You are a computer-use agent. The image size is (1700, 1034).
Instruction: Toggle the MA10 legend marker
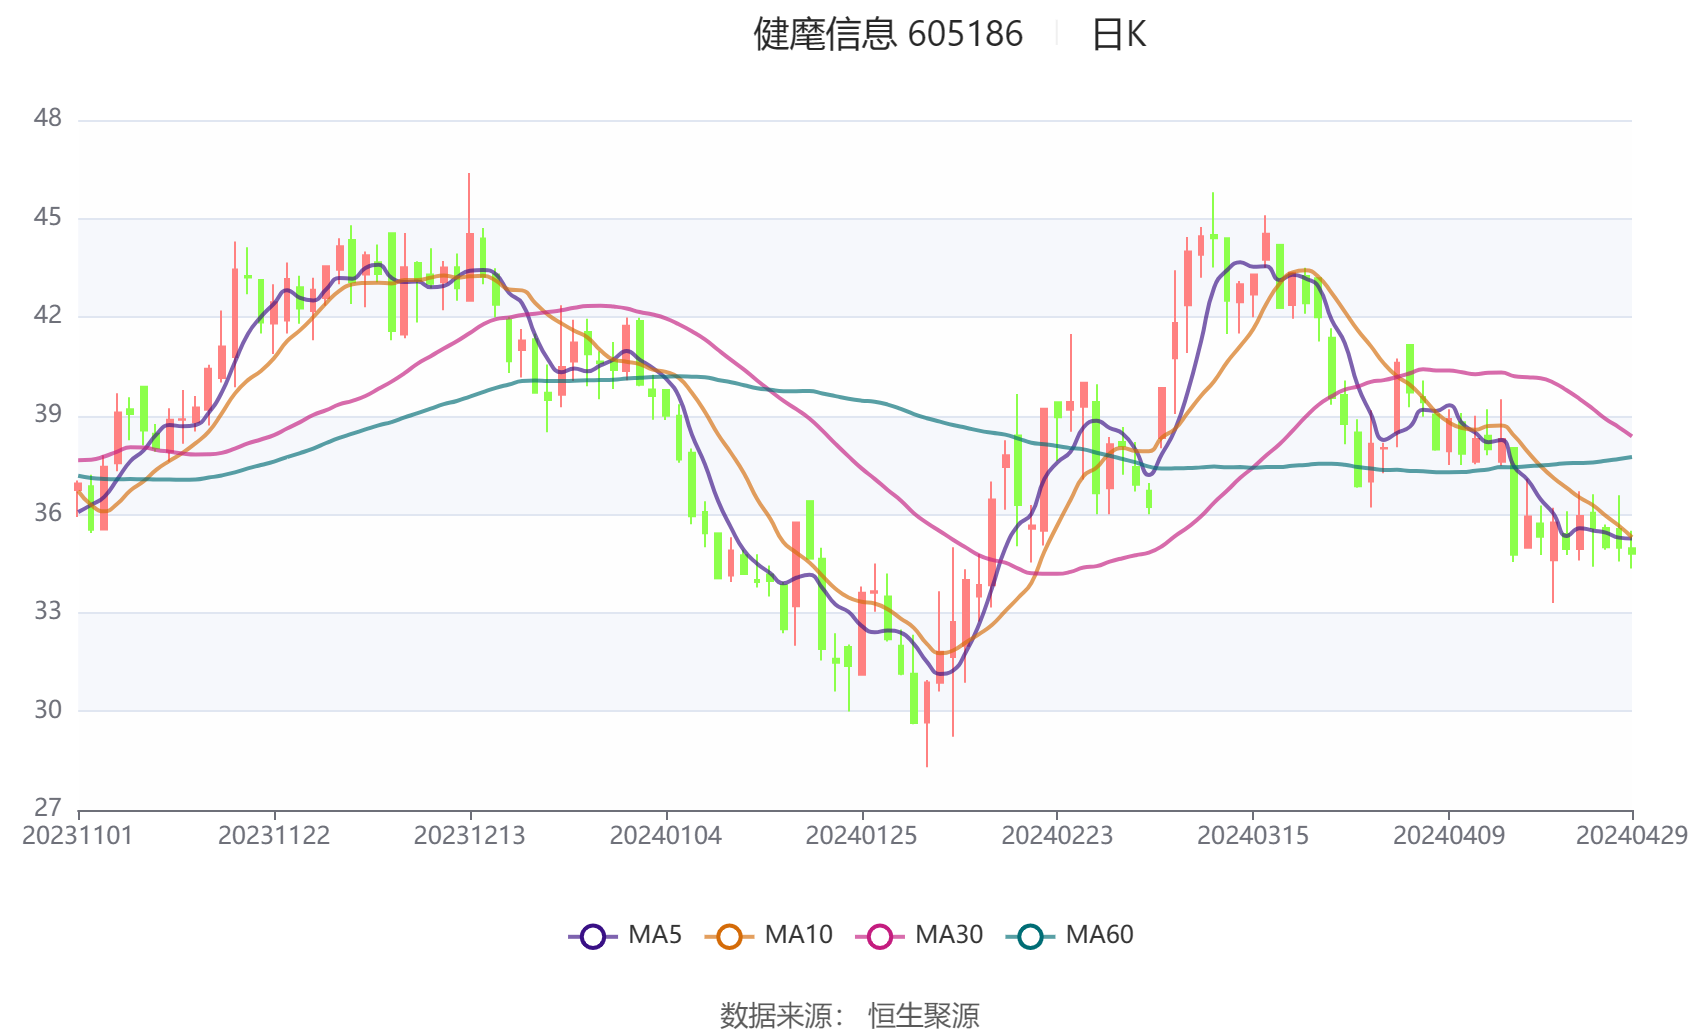(729, 936)
